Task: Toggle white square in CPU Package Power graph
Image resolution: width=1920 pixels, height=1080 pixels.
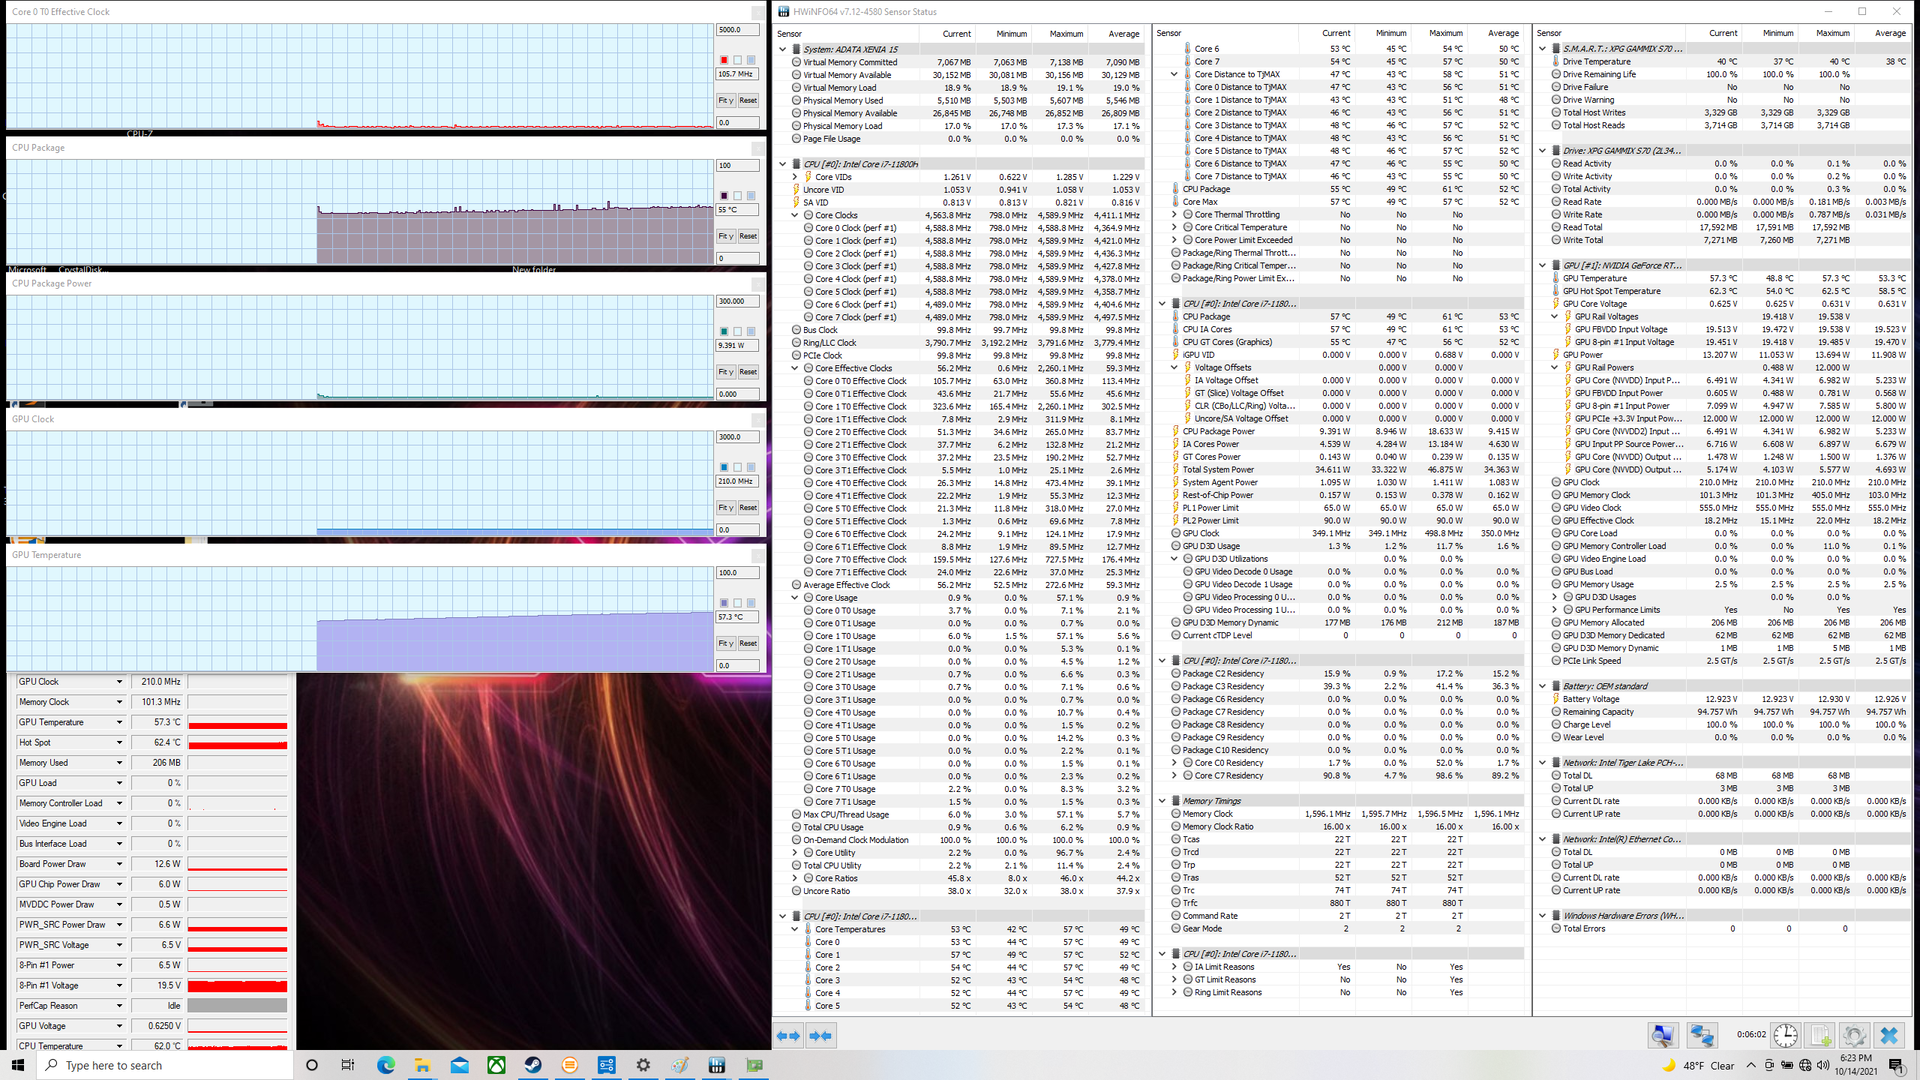Action: (738, 331)
